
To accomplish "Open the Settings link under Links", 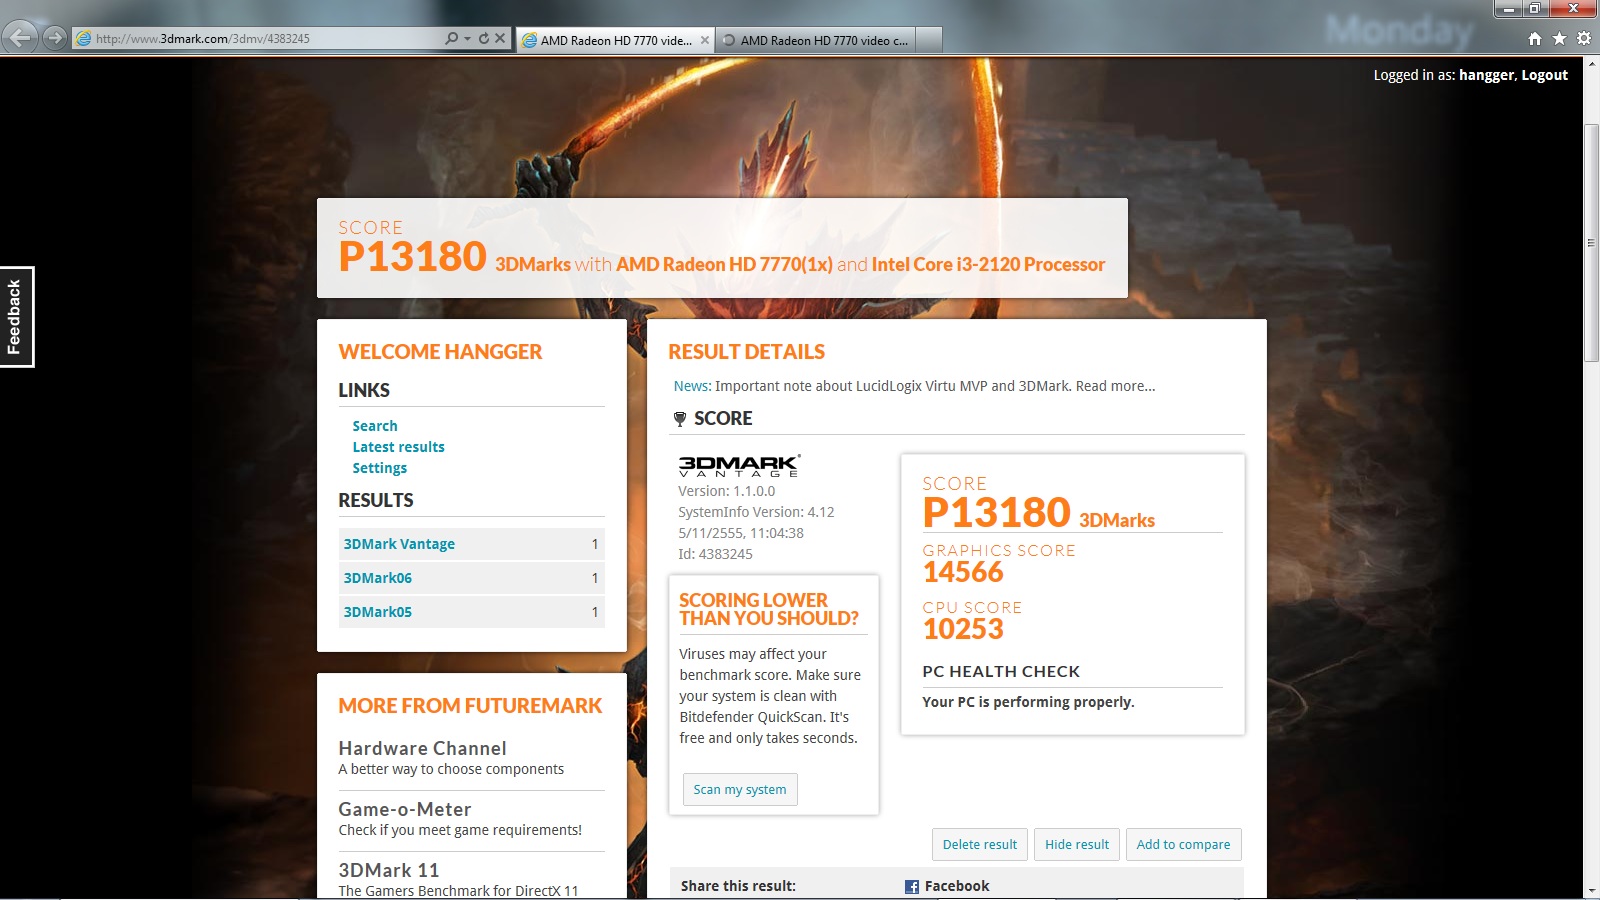I will (x=380, y=468).
